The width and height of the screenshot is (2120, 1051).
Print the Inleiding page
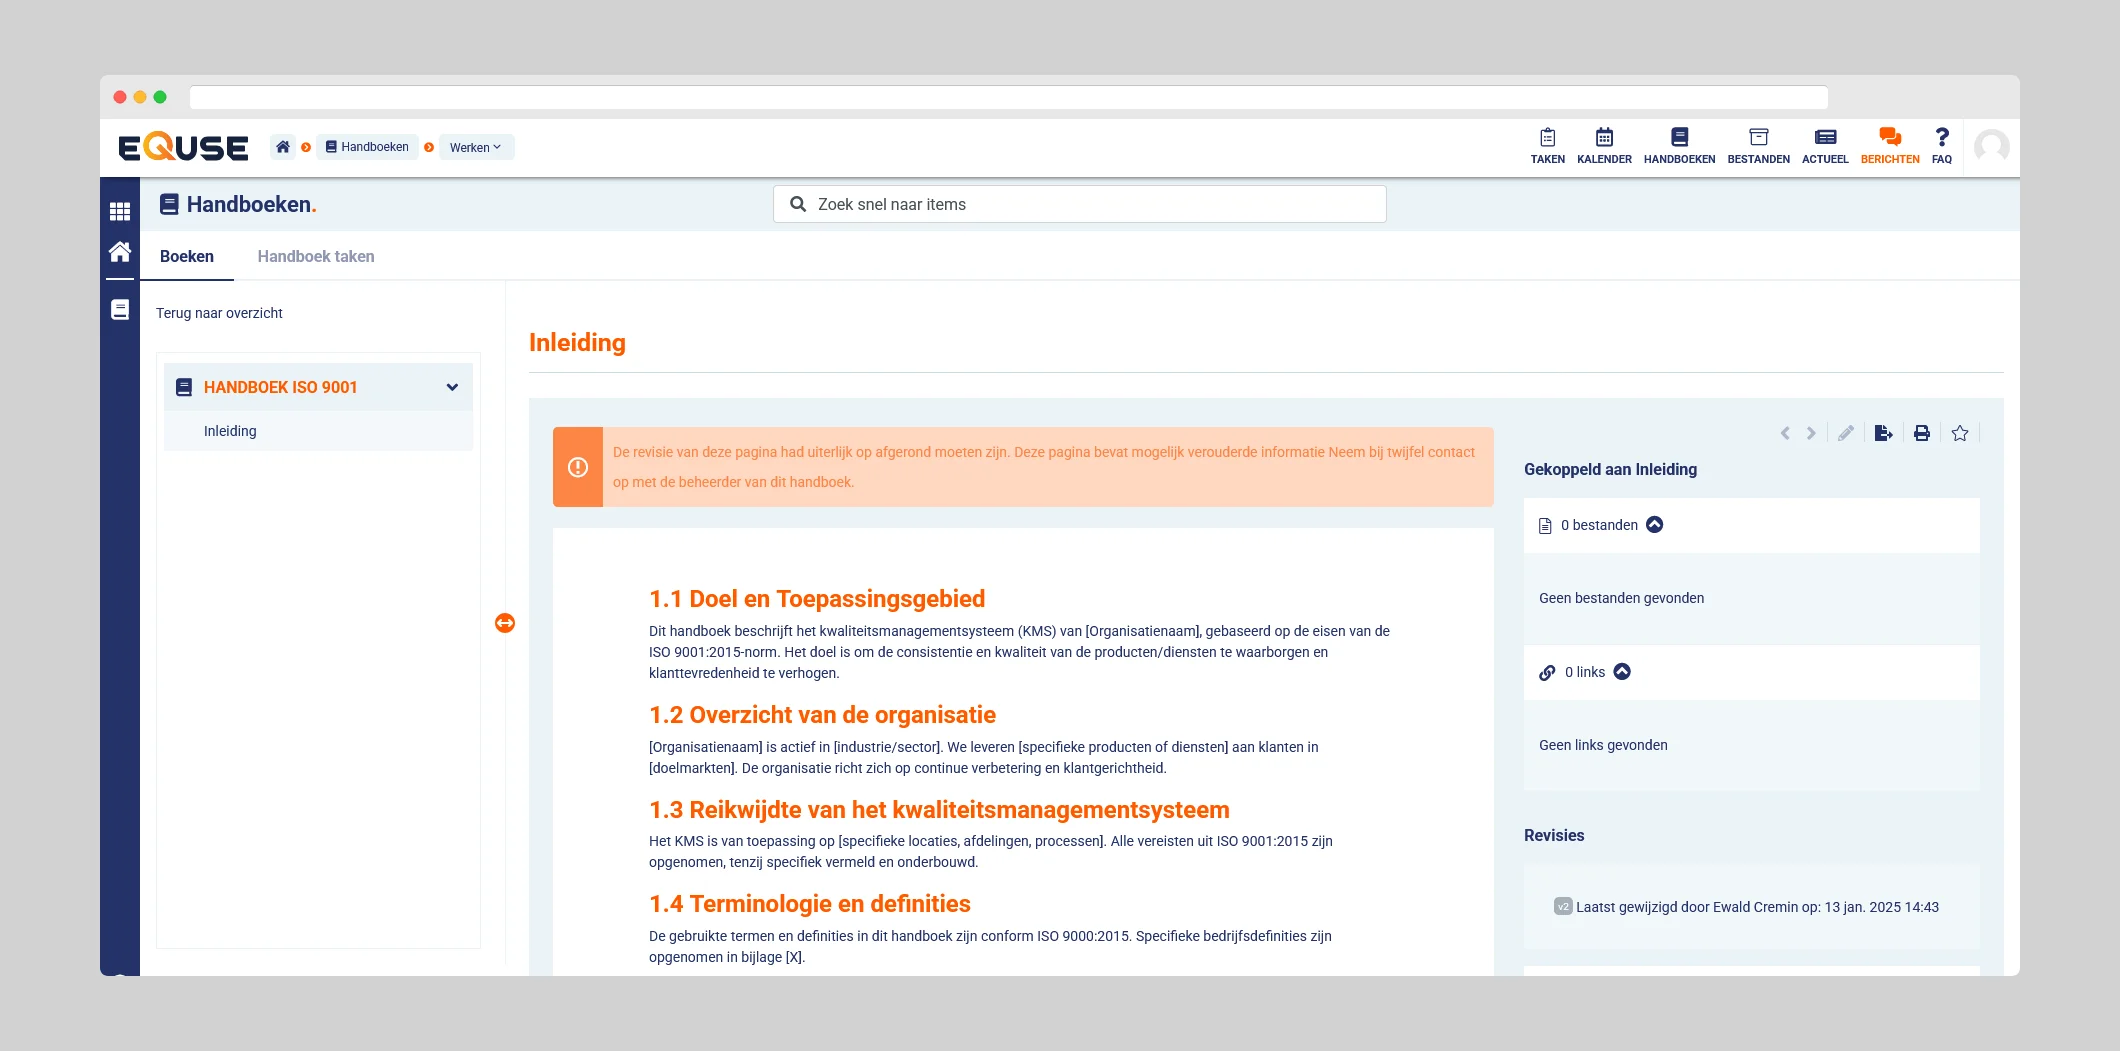click(1921, 433)
